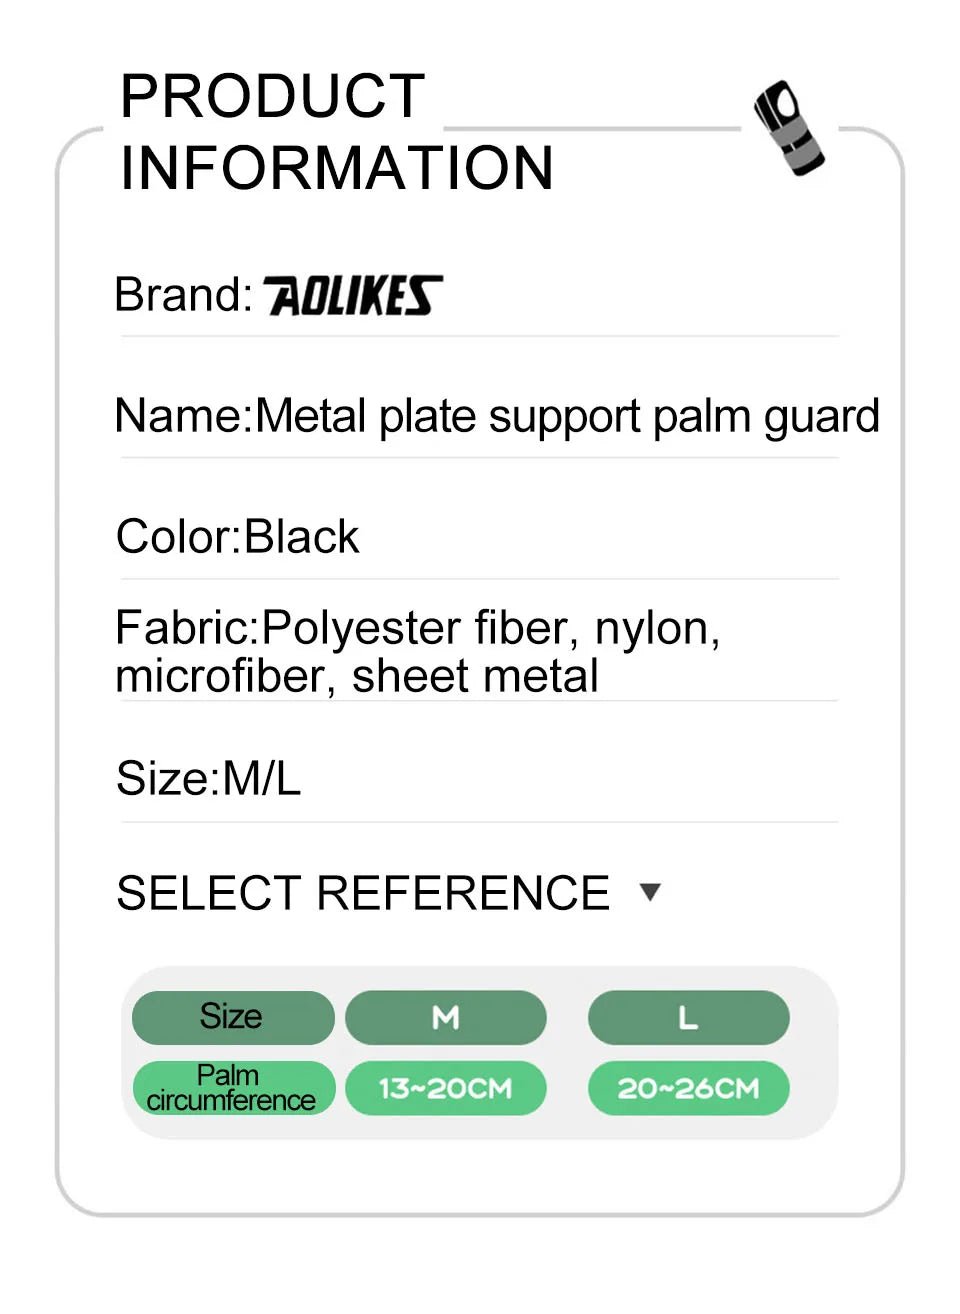The image size is (960, 1314).
Task: Click the SELECT REFERENCE heading
Action: [x=363, y=893]
